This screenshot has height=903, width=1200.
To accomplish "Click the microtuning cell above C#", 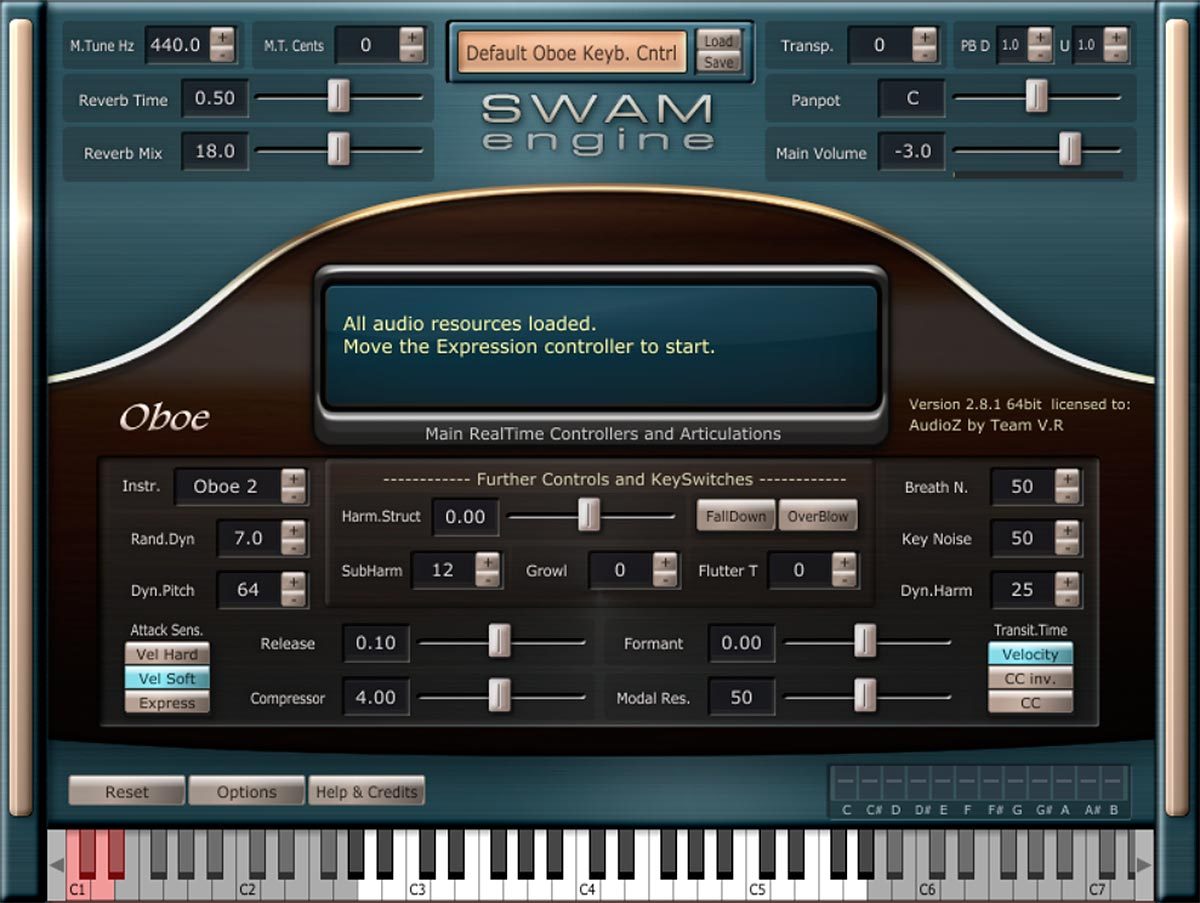I will click(x=870, y=783).
